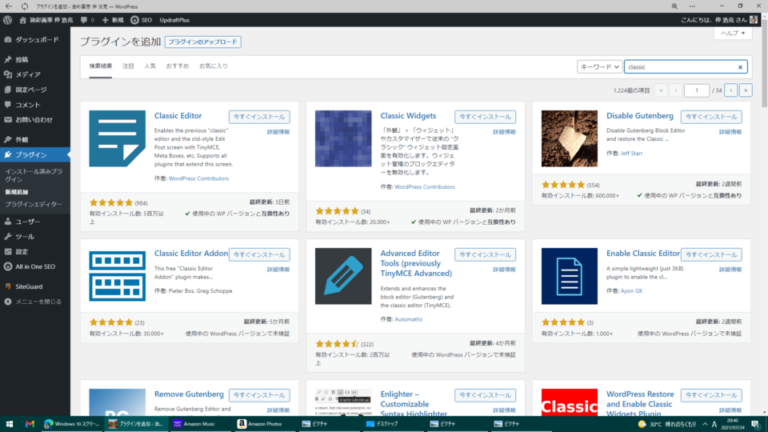The image size is (768, 432).
Task: Click the browser zoom magnifier icon
Action: point(674,6)
